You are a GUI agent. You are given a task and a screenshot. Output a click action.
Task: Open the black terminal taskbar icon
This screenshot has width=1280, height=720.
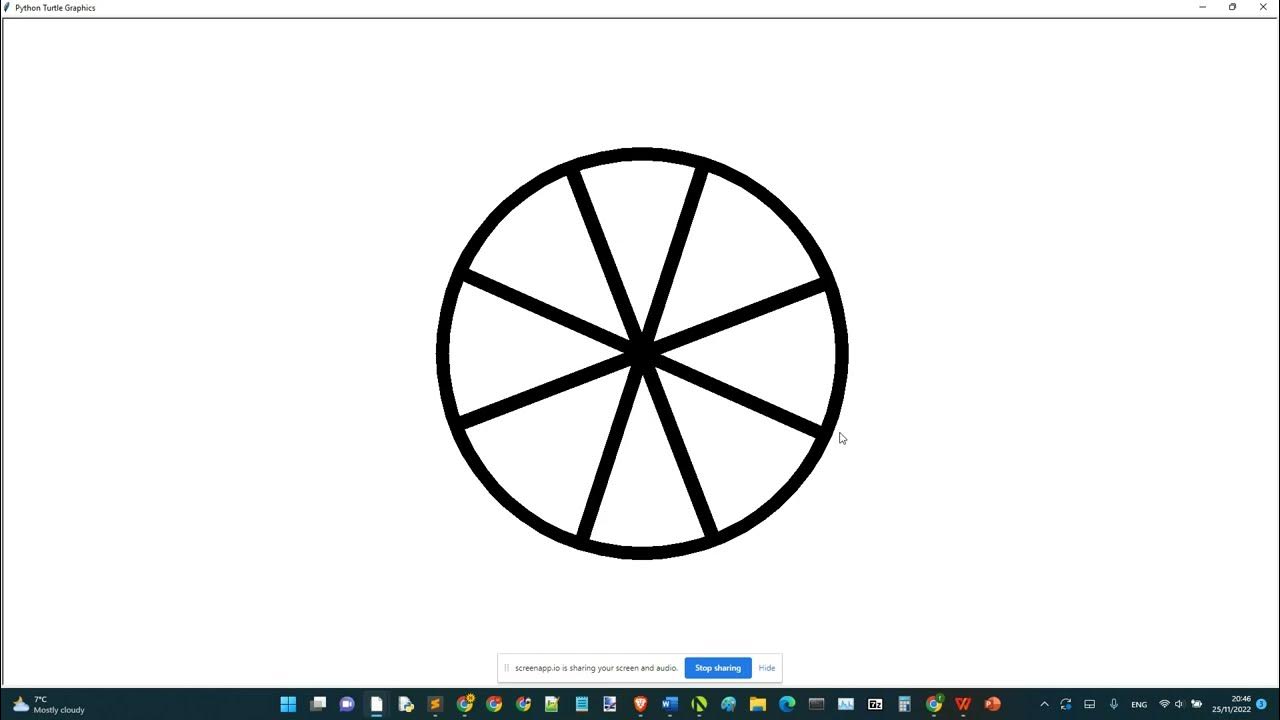tap(816, 704)
